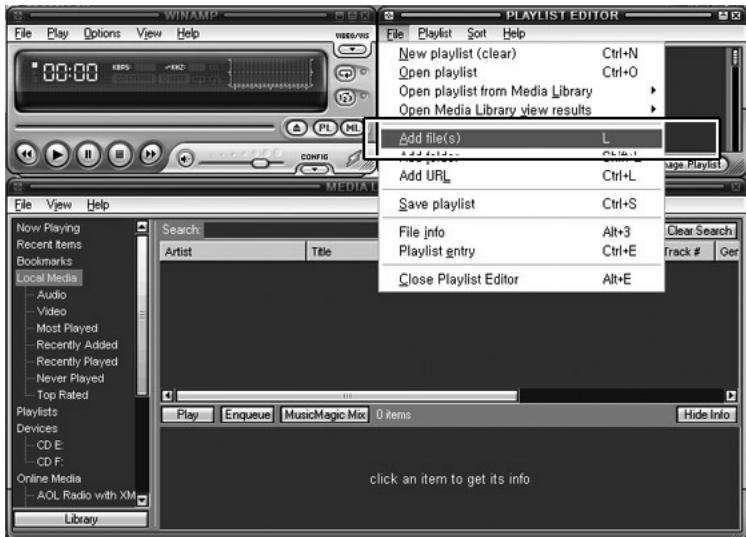This screenshot has width=746, height=537.
Task: Click the Eject open-file button
Action: (x=297, y=128)
